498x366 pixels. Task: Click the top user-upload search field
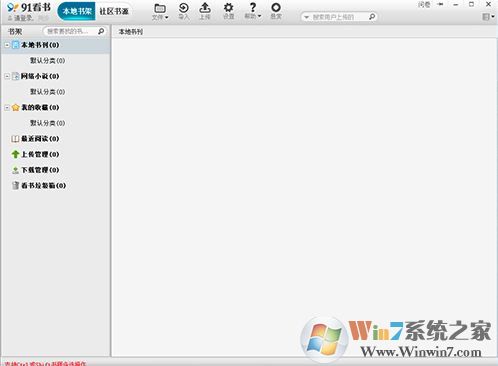pos(339,17)
